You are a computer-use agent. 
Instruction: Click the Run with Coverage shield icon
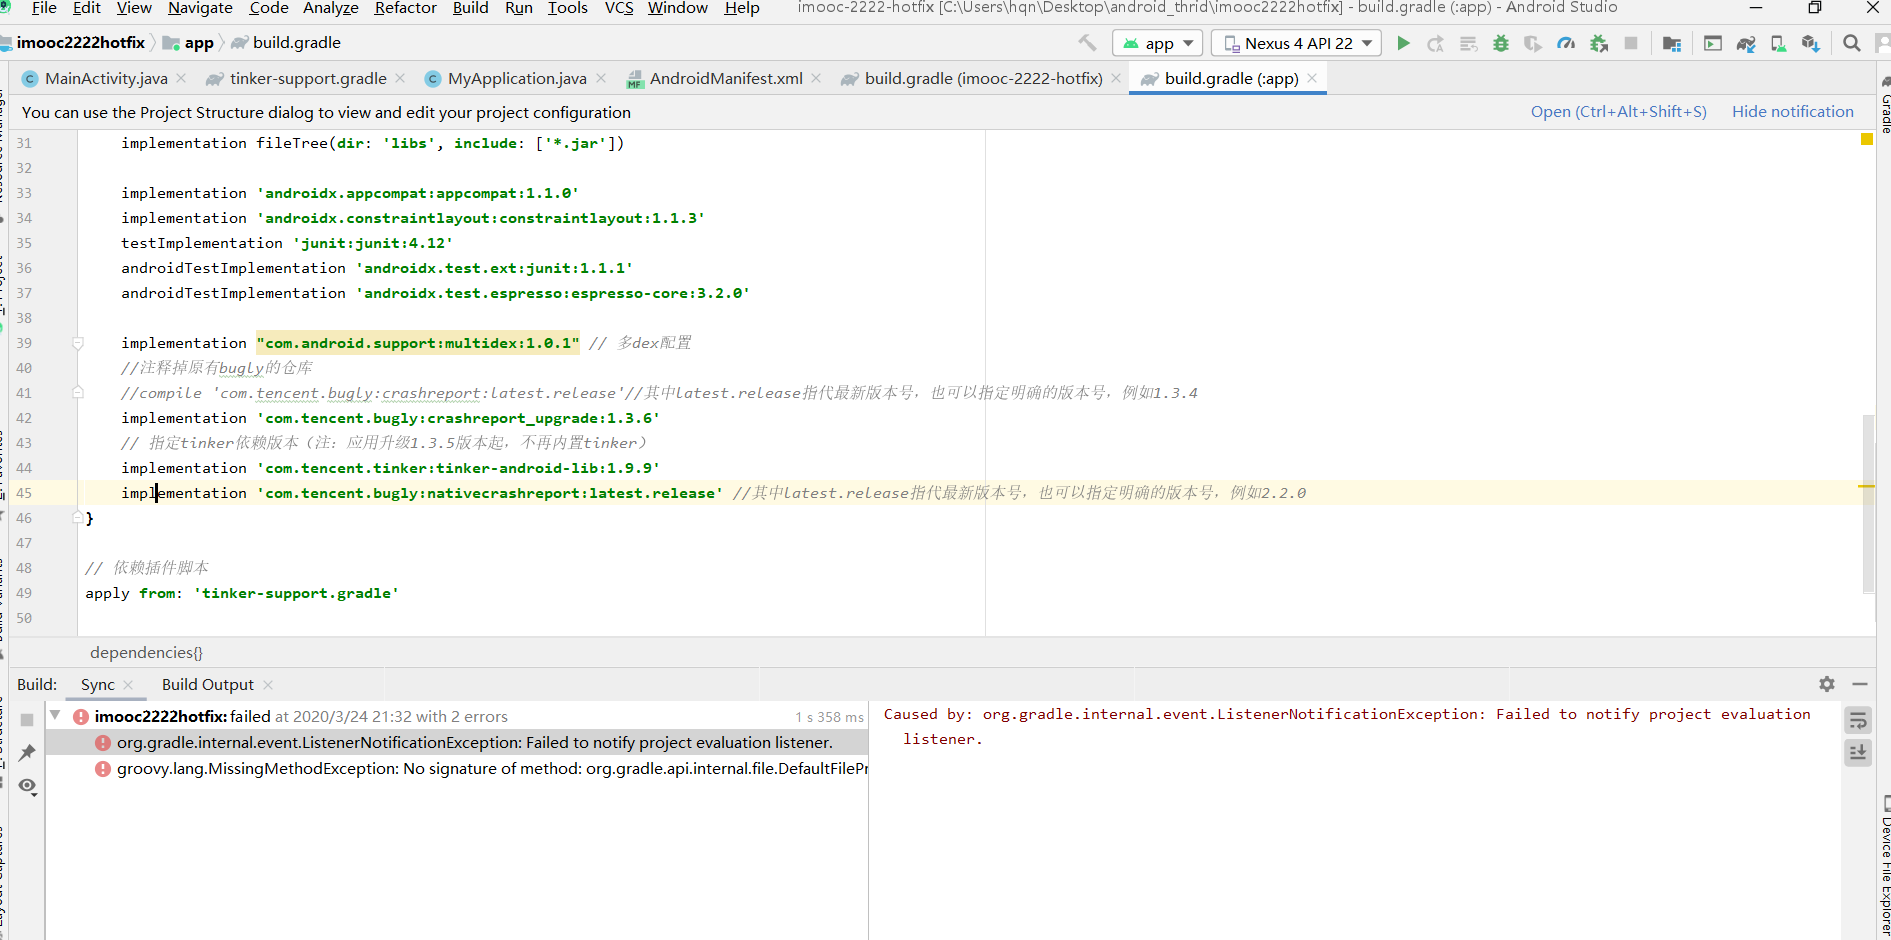[x=1533, y=43]
